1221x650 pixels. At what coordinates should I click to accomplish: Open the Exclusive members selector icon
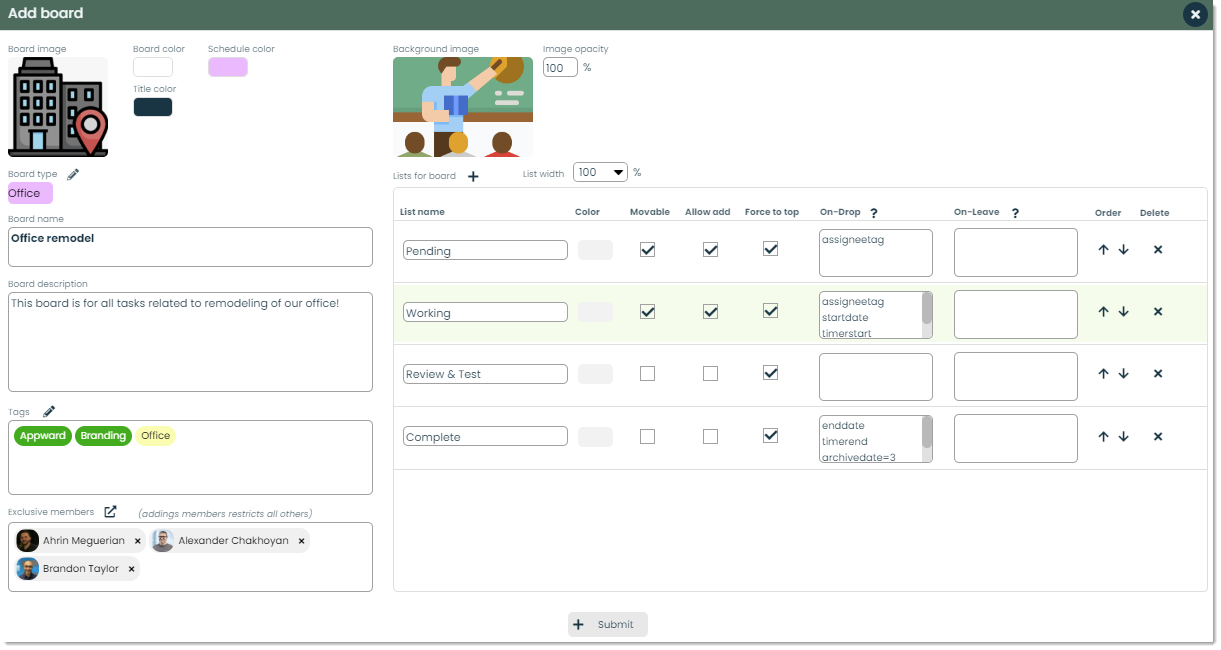[x=110, y=511]
